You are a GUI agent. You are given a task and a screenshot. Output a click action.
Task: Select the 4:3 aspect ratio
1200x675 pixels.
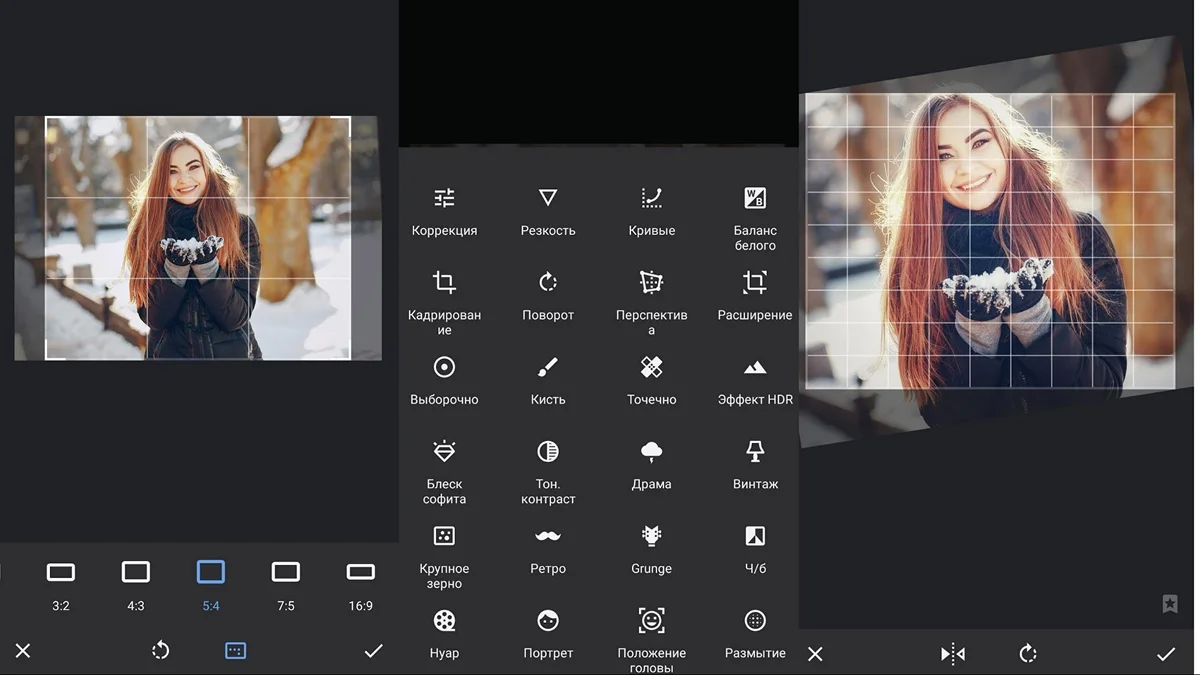136,586
